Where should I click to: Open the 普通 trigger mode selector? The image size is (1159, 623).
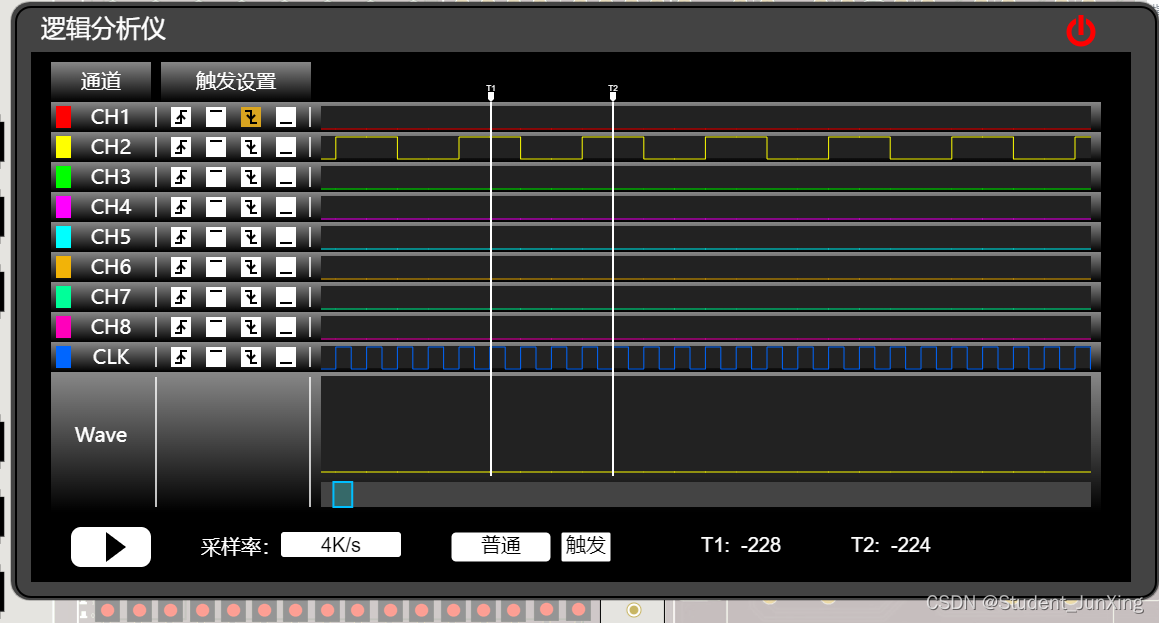click(x=501, y=546)
